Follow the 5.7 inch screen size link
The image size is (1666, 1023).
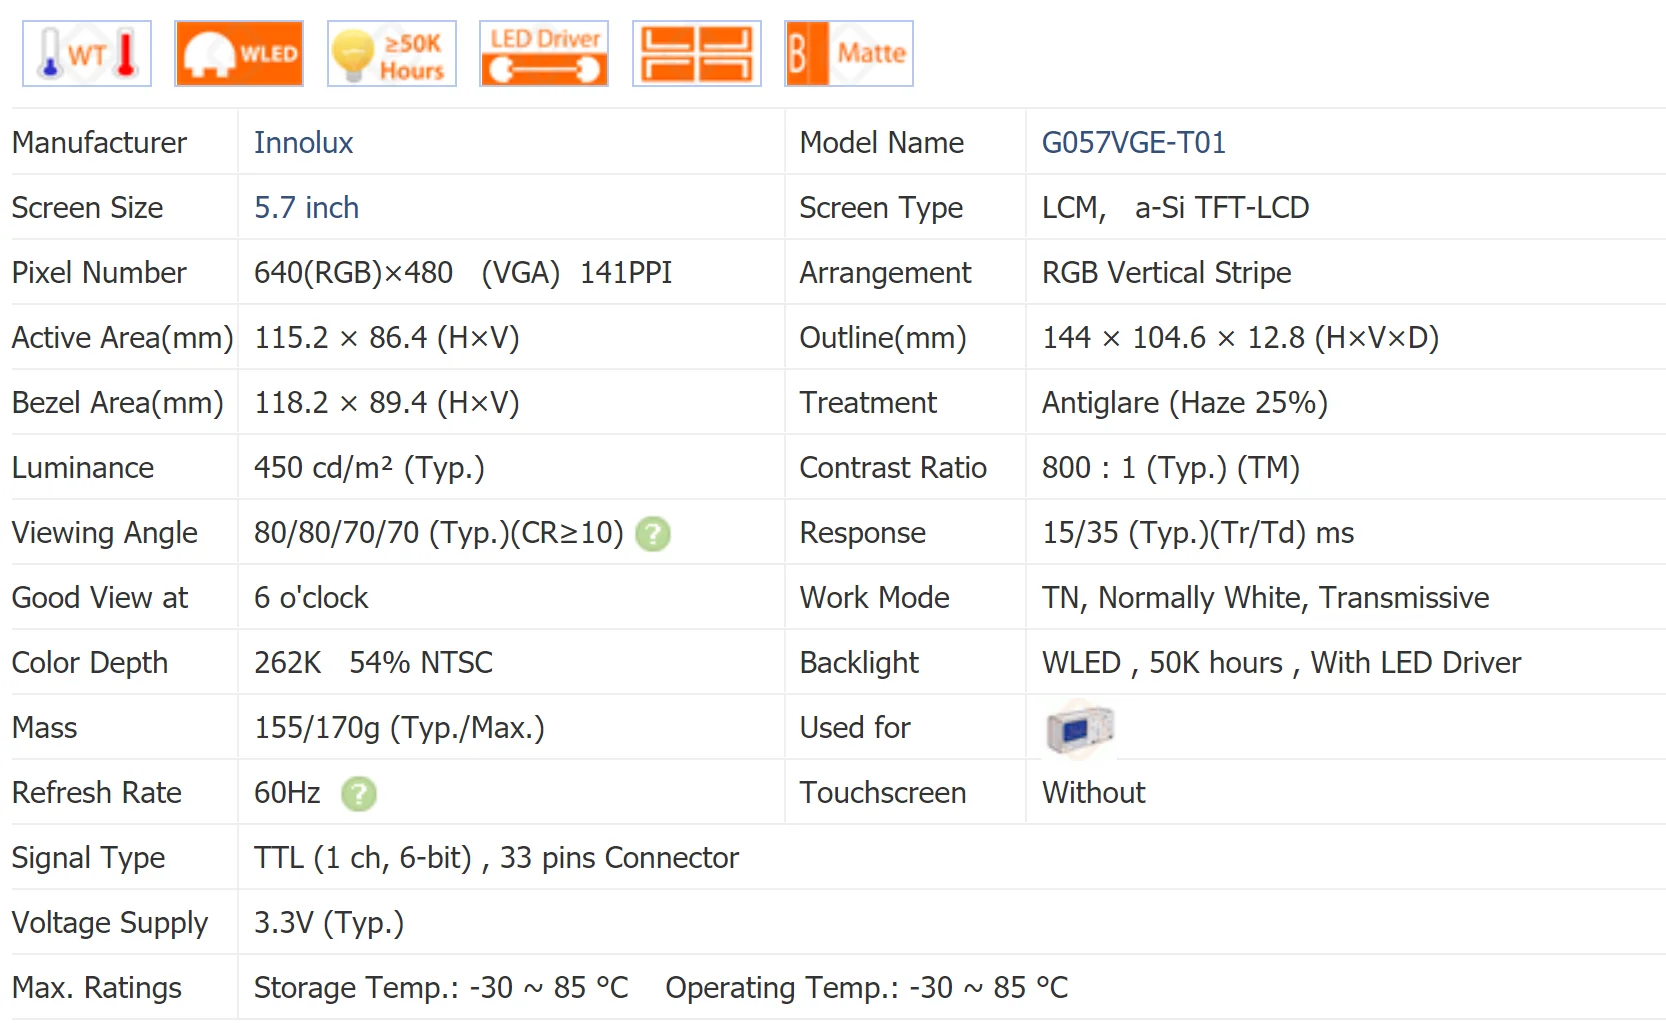[306, 208]
